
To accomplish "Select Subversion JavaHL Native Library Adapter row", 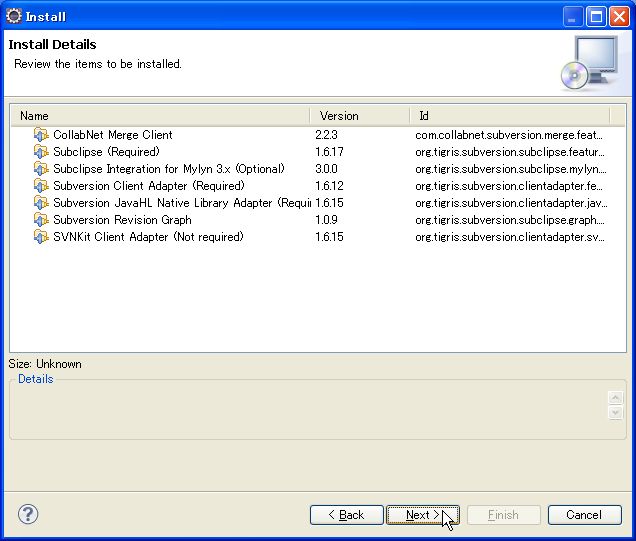I will coord(318,203).
